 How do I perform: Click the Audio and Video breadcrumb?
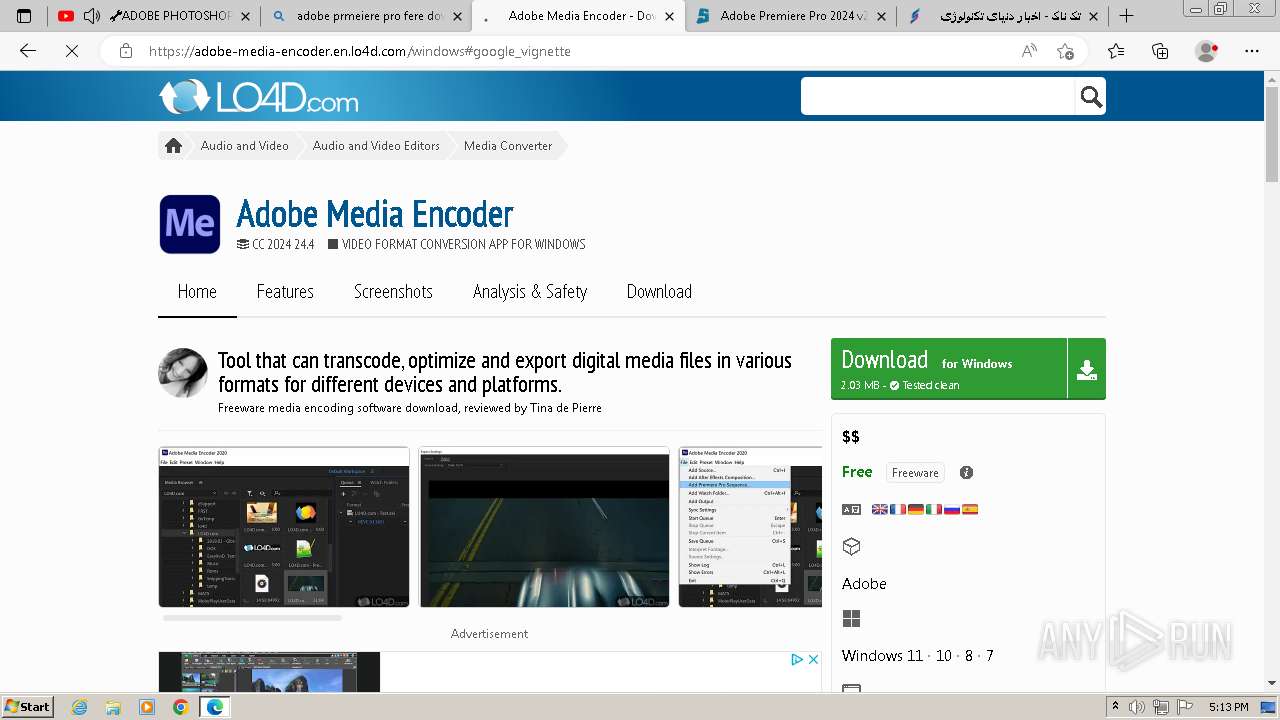tap(244, 146)
